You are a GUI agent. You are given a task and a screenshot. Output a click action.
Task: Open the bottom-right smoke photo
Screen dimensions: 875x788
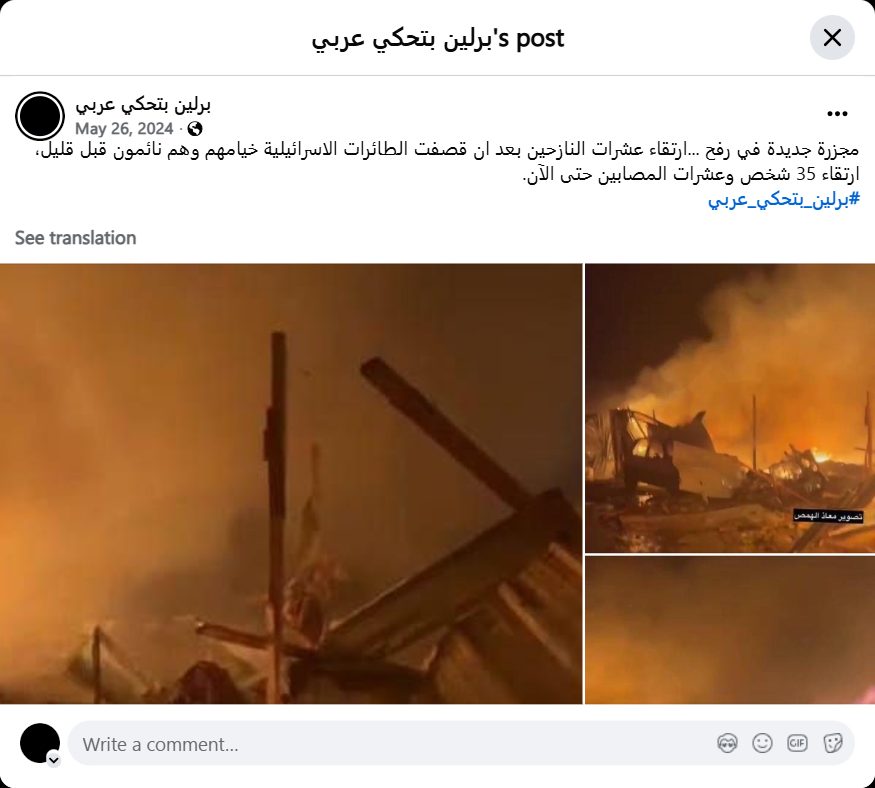click(730, 630)
